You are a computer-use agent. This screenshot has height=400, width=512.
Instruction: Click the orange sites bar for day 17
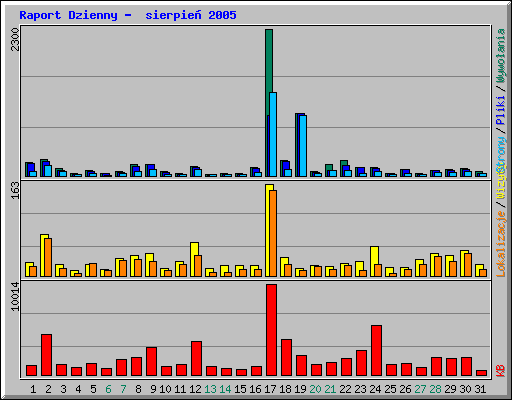(273, 233)
